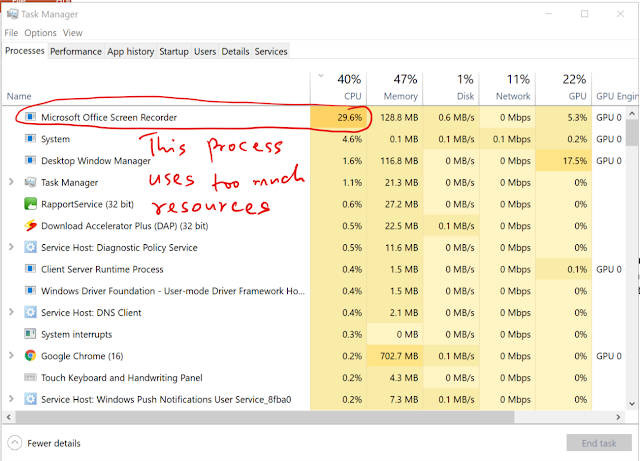
Task: Expand Service Host: Diagnostic Policy Service
Action: click(11, 247)
